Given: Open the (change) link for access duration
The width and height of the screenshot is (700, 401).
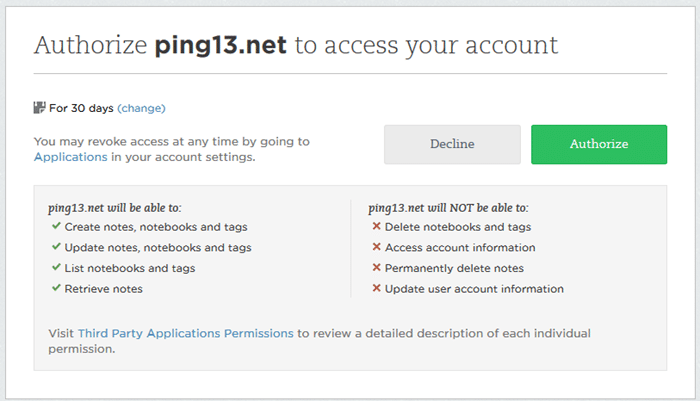Looking at the screenshot, I should (x=141, y=108).
